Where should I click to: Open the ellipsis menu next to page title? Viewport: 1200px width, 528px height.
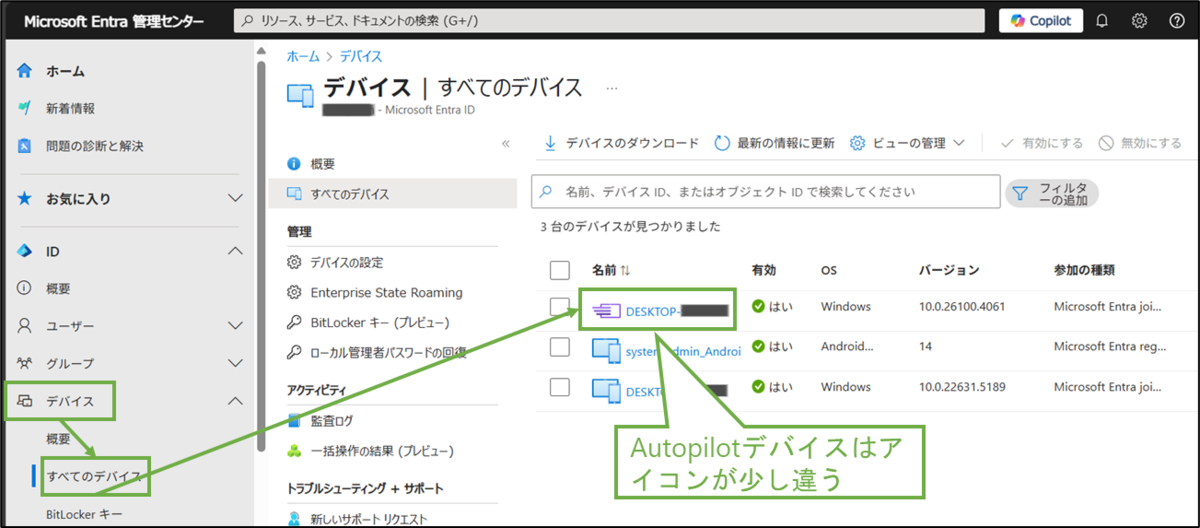tap(612, 88)
